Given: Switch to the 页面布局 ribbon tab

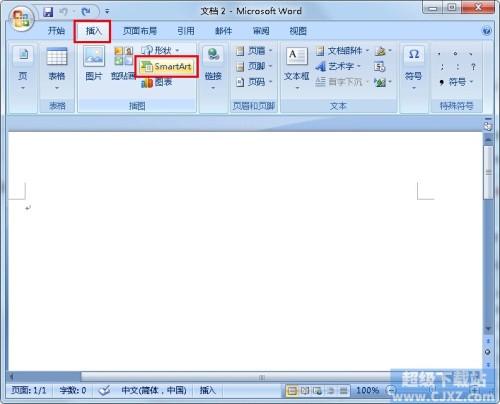Looking at the screenshot, I should click(x=140, y=31).
